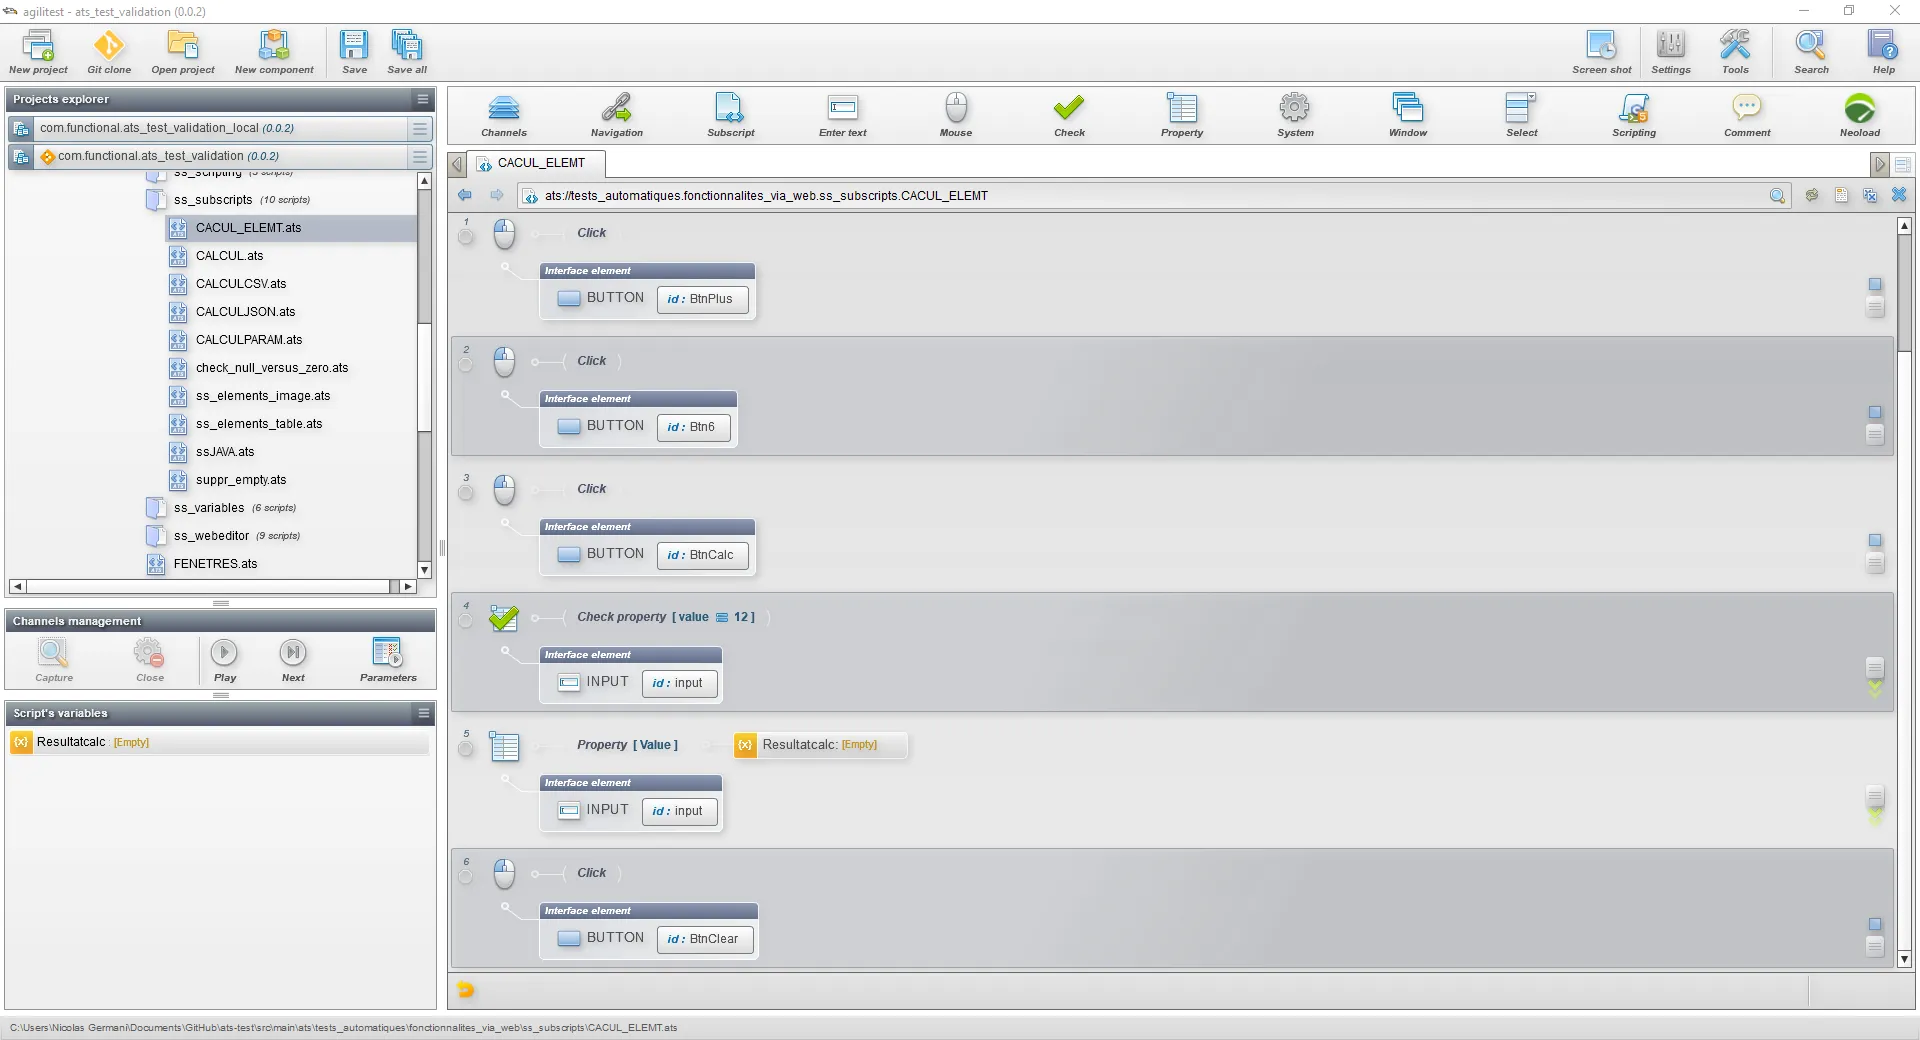Insert a Subscript action

731,115
